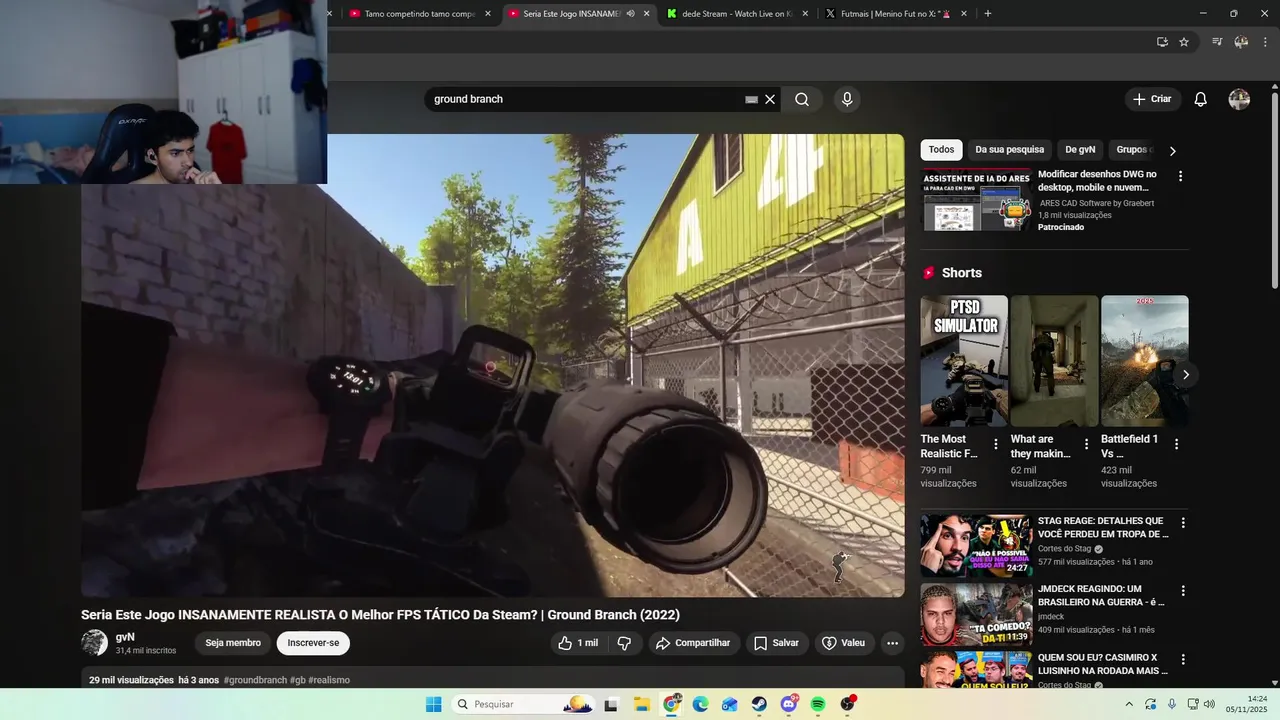
Task: Click the #realismo hashtag
Action: click(x=329, y=680)
